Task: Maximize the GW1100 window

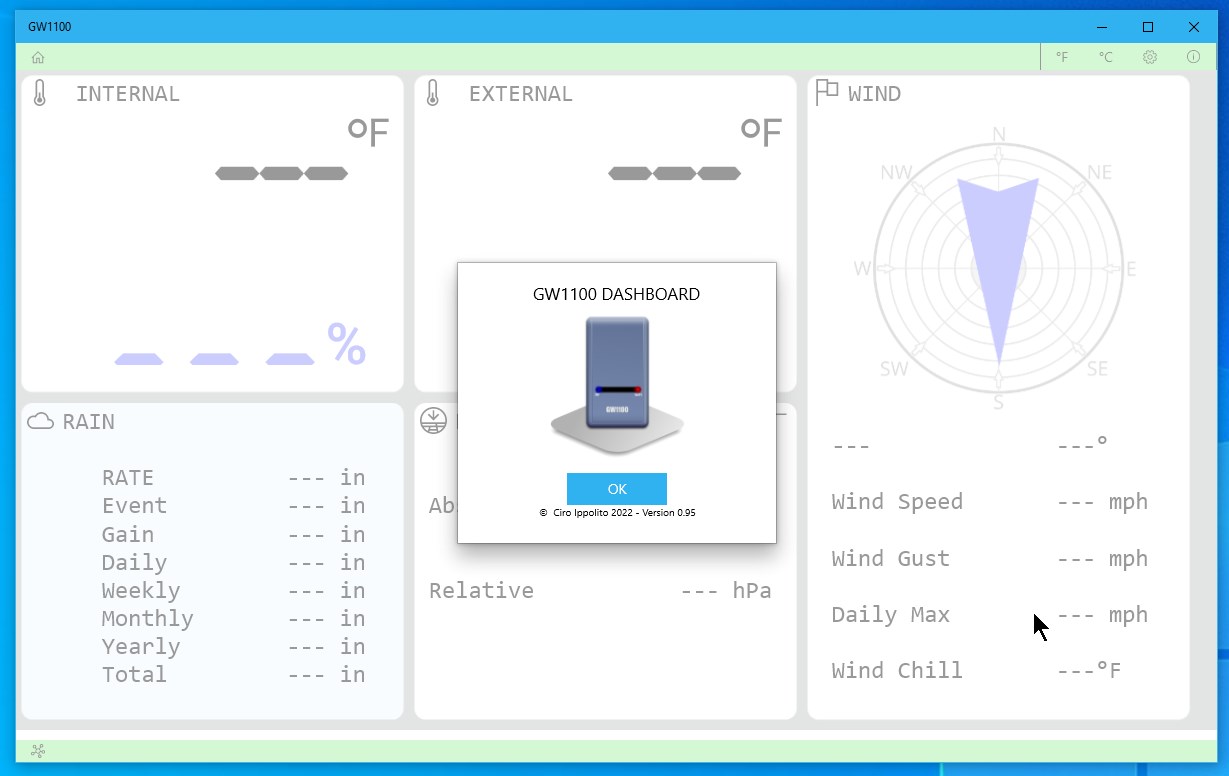Action: pos(1148,27)
